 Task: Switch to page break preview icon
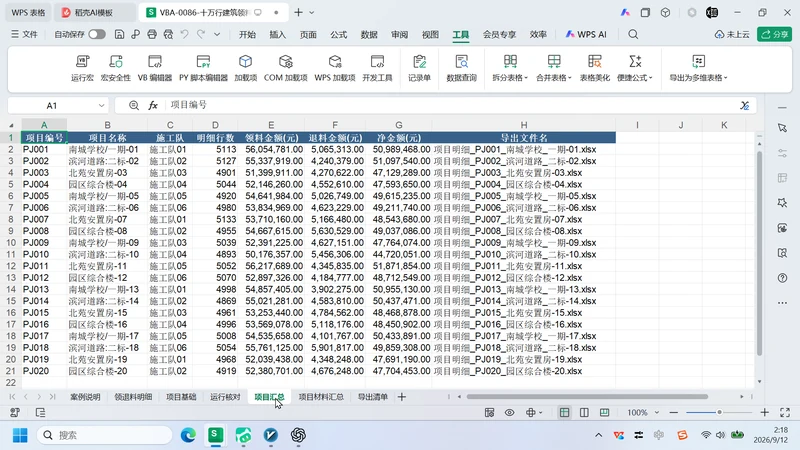point(604,412)
